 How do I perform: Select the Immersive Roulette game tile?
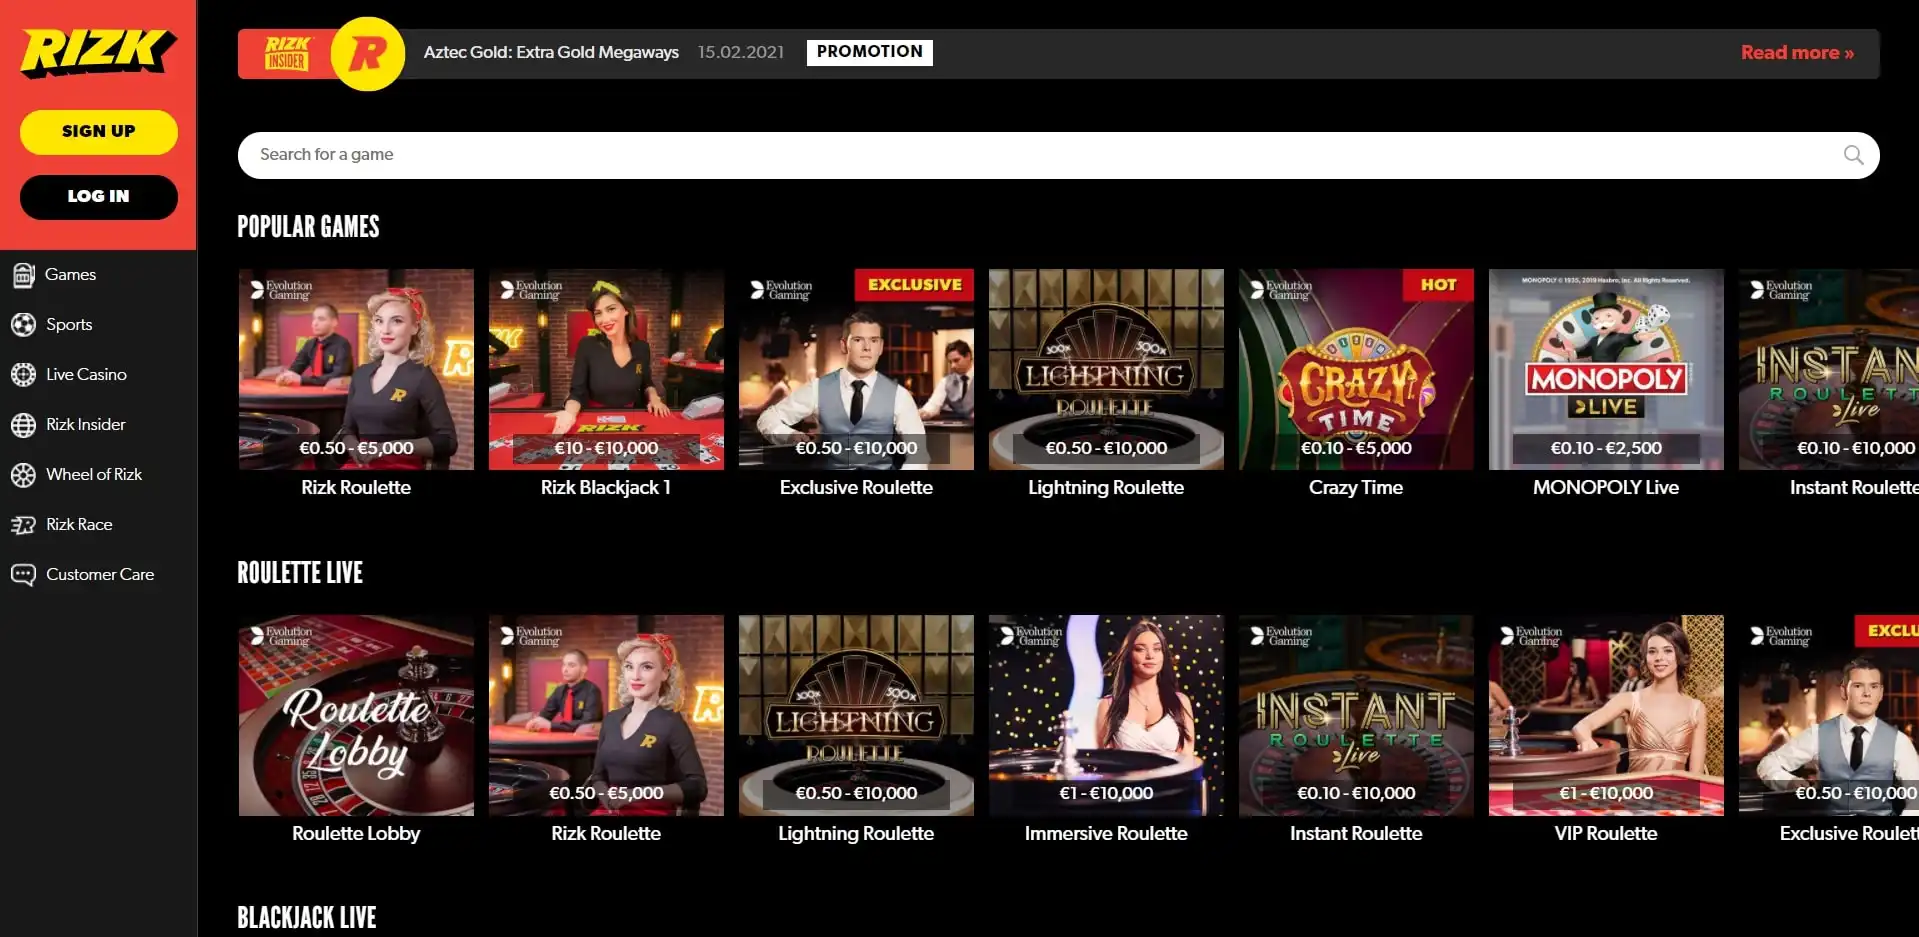[1105, 715]
